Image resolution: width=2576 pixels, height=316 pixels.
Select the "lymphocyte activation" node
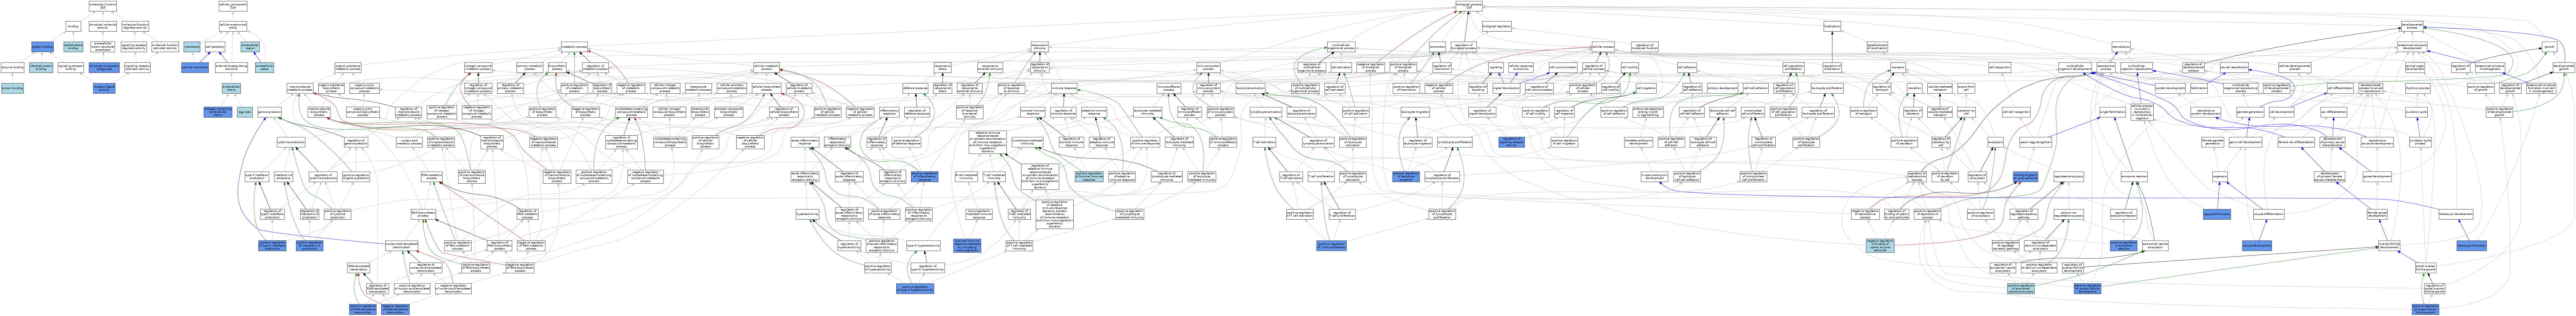point(1266,112)
